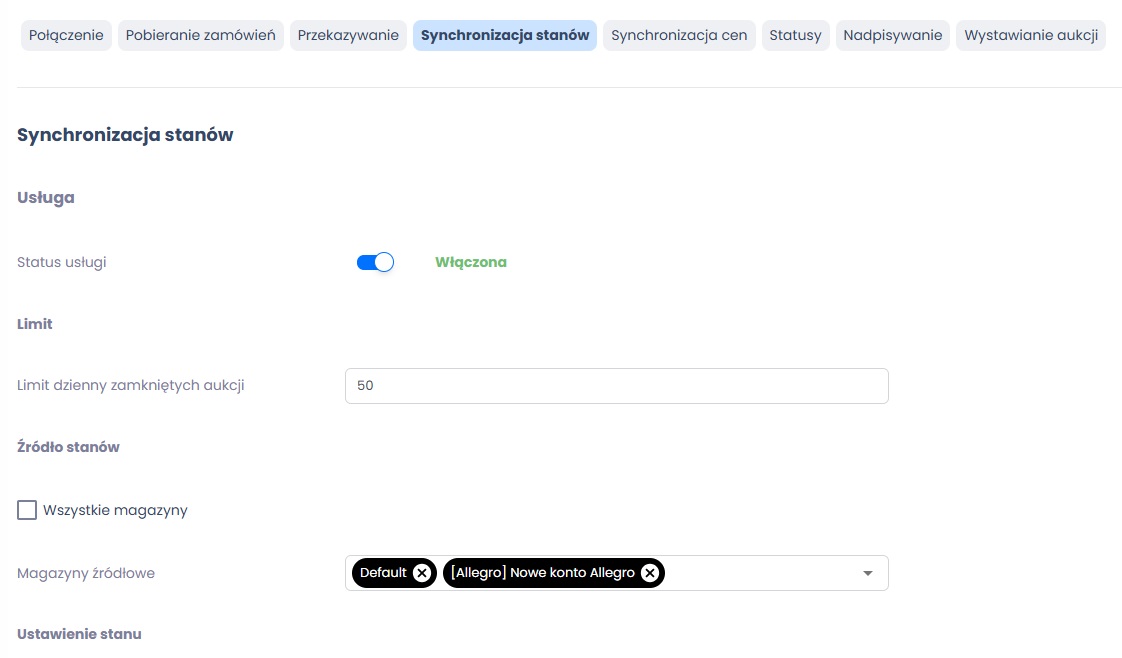Switch to the Statusy tab
This screenshot has height=658, width=1122.
point(795,35)
